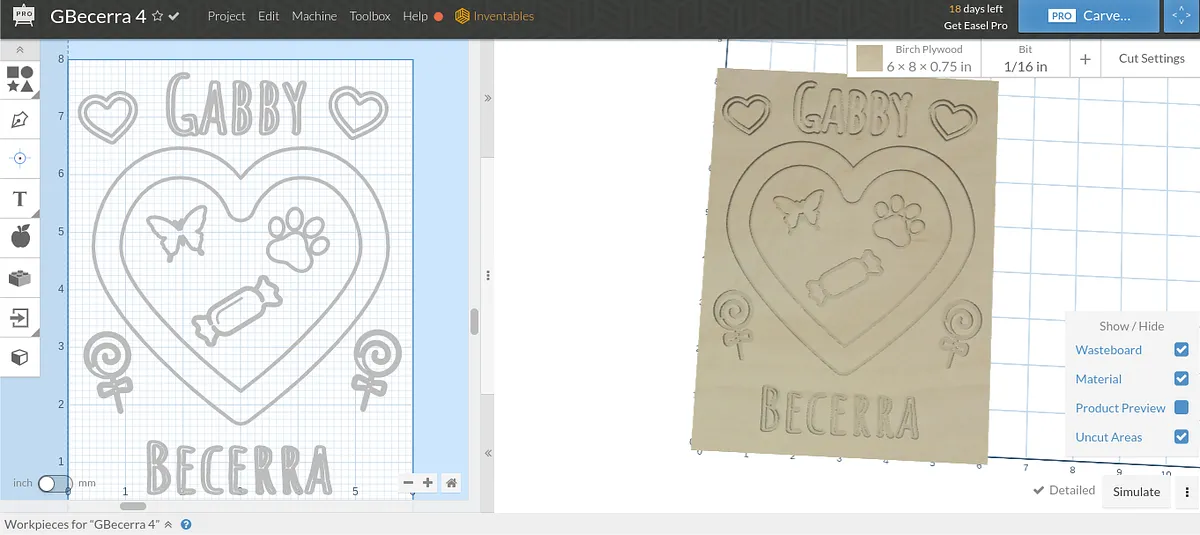
Task: Open the Simulate more options menu
Action: [x=1186, y=492]
